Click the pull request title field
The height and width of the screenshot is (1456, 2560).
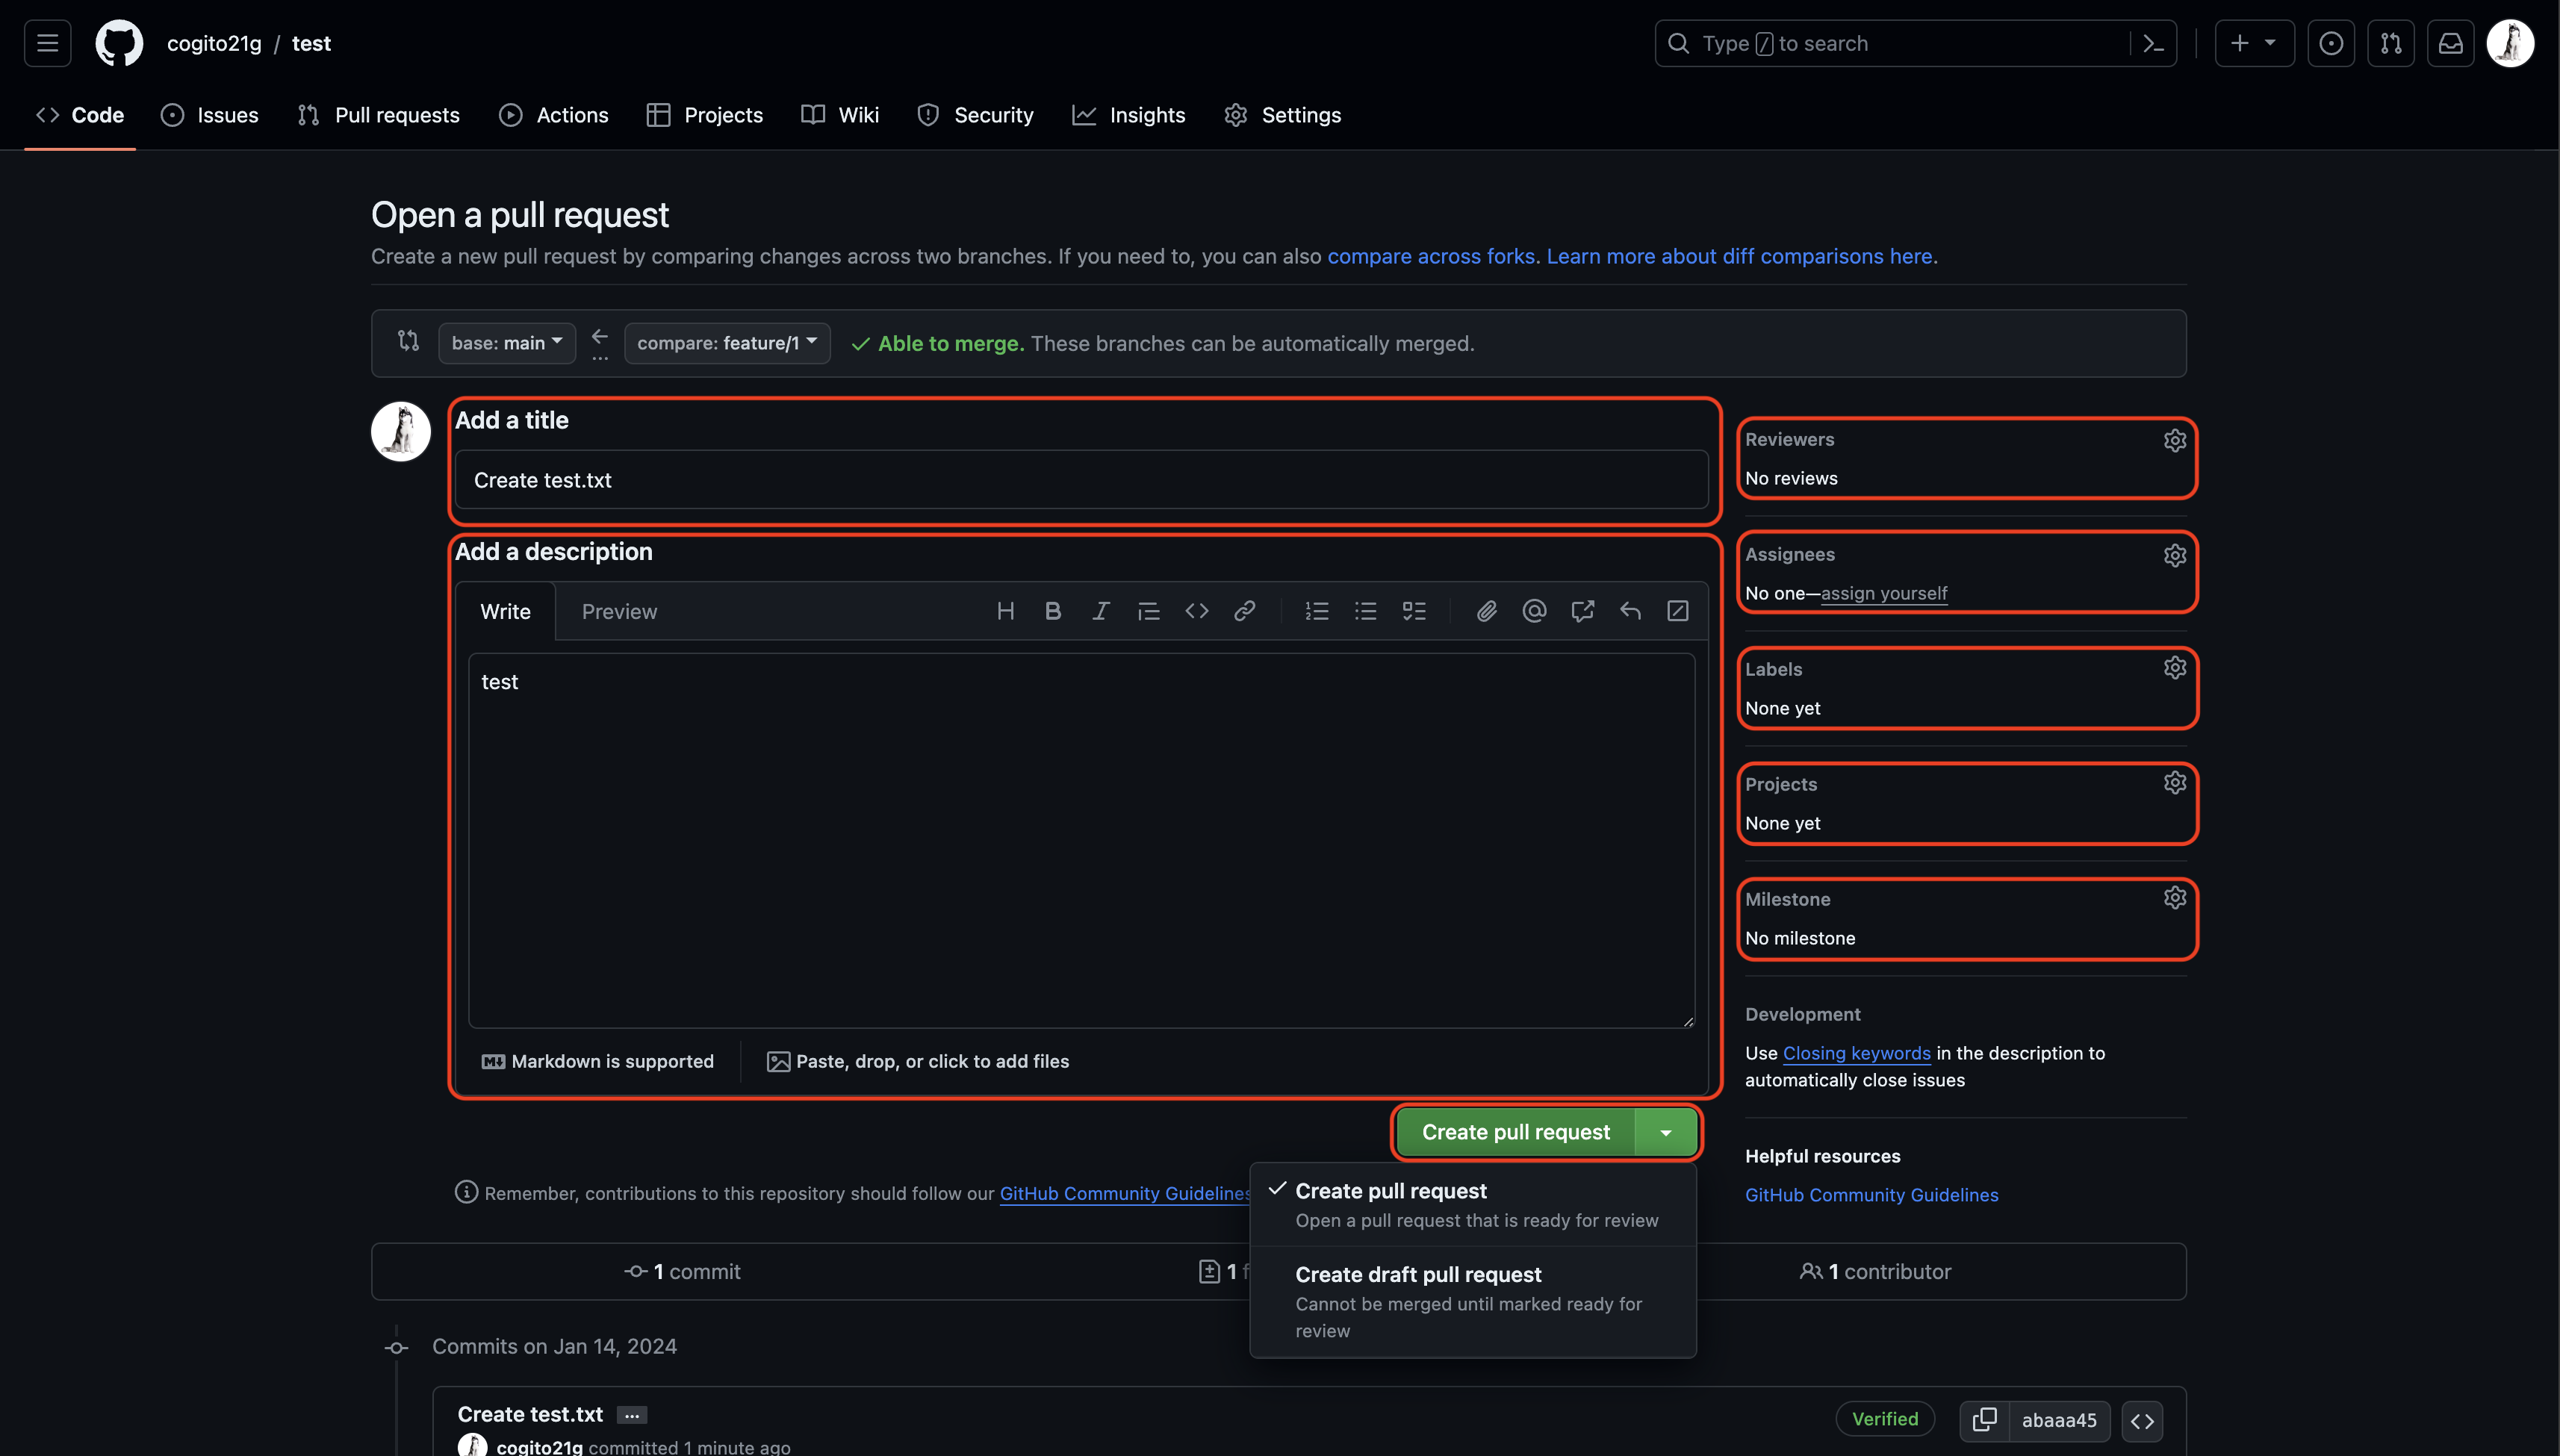click(1080, 480)
